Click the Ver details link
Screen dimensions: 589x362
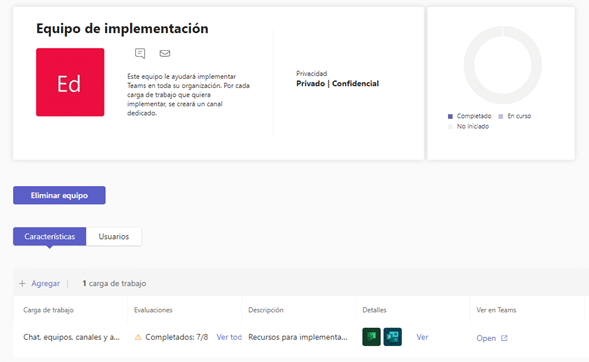pos(422,337)
